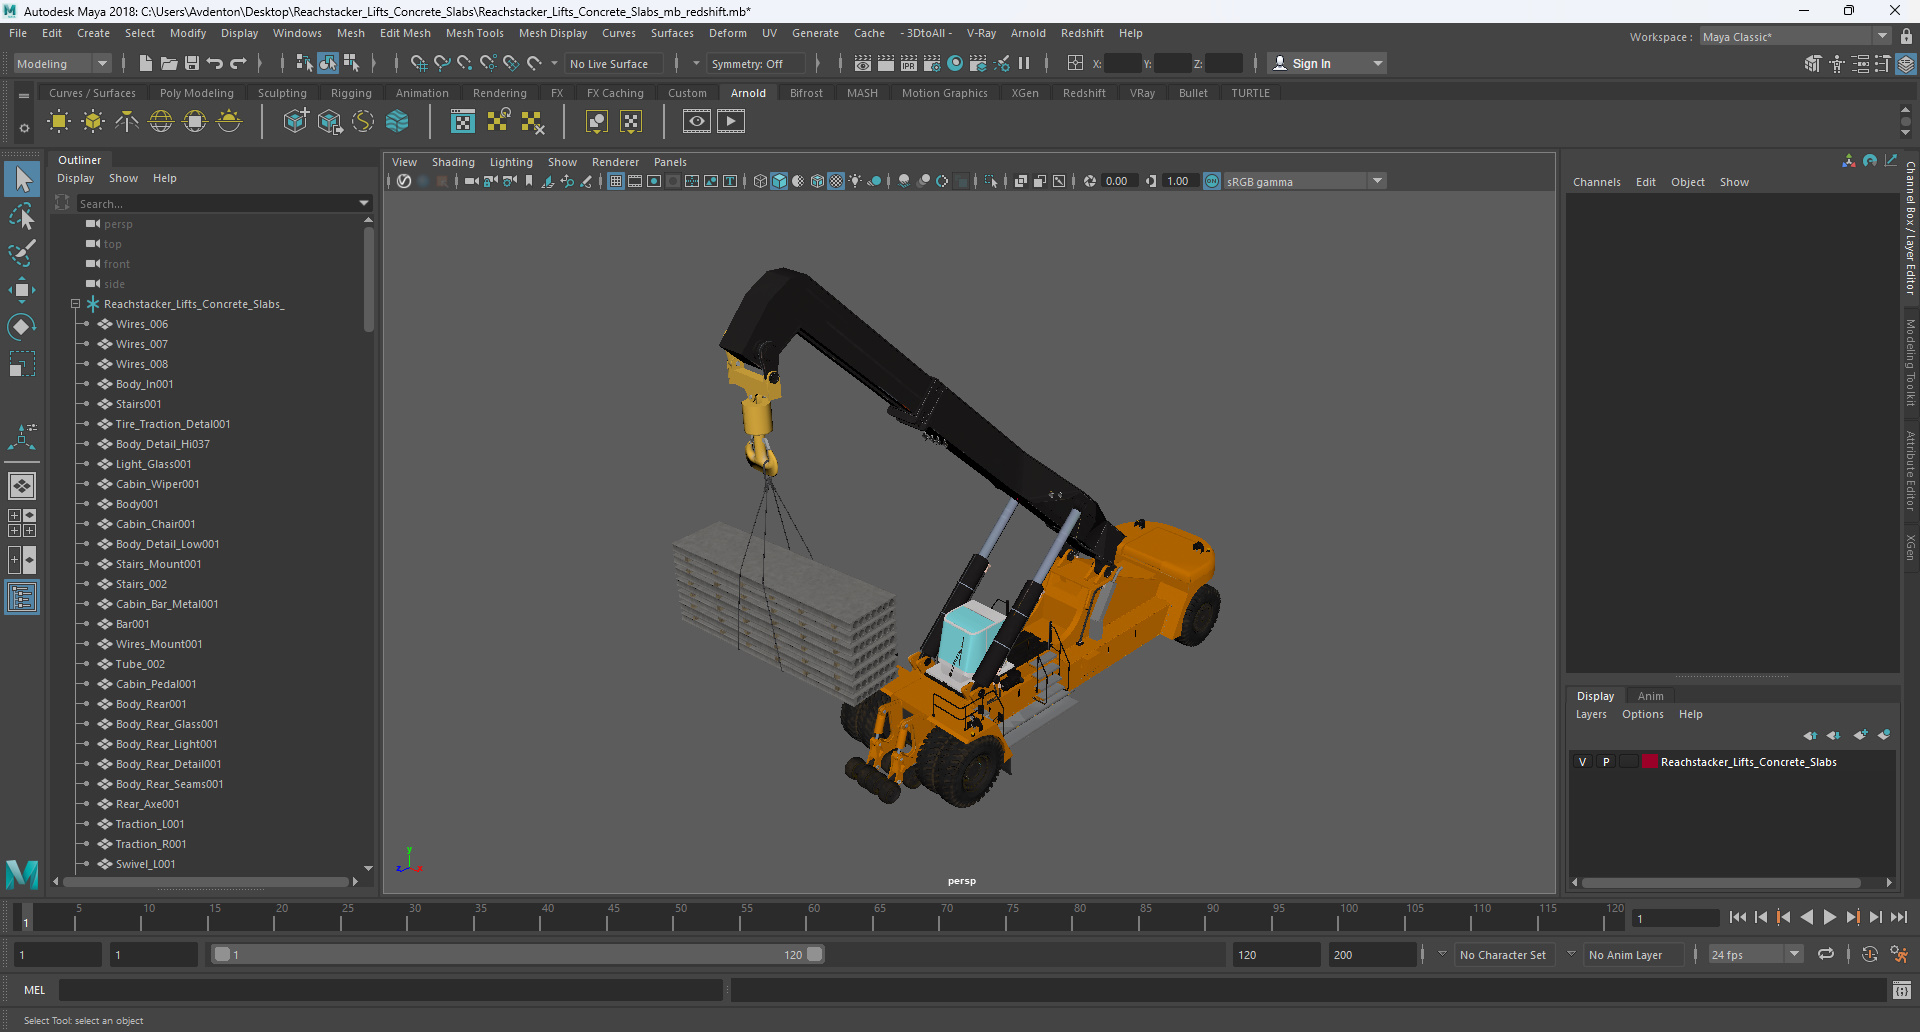Screen dimensions: 1920x1032
Task: Open the viewport Shading menu
Action: pos(453,162)
